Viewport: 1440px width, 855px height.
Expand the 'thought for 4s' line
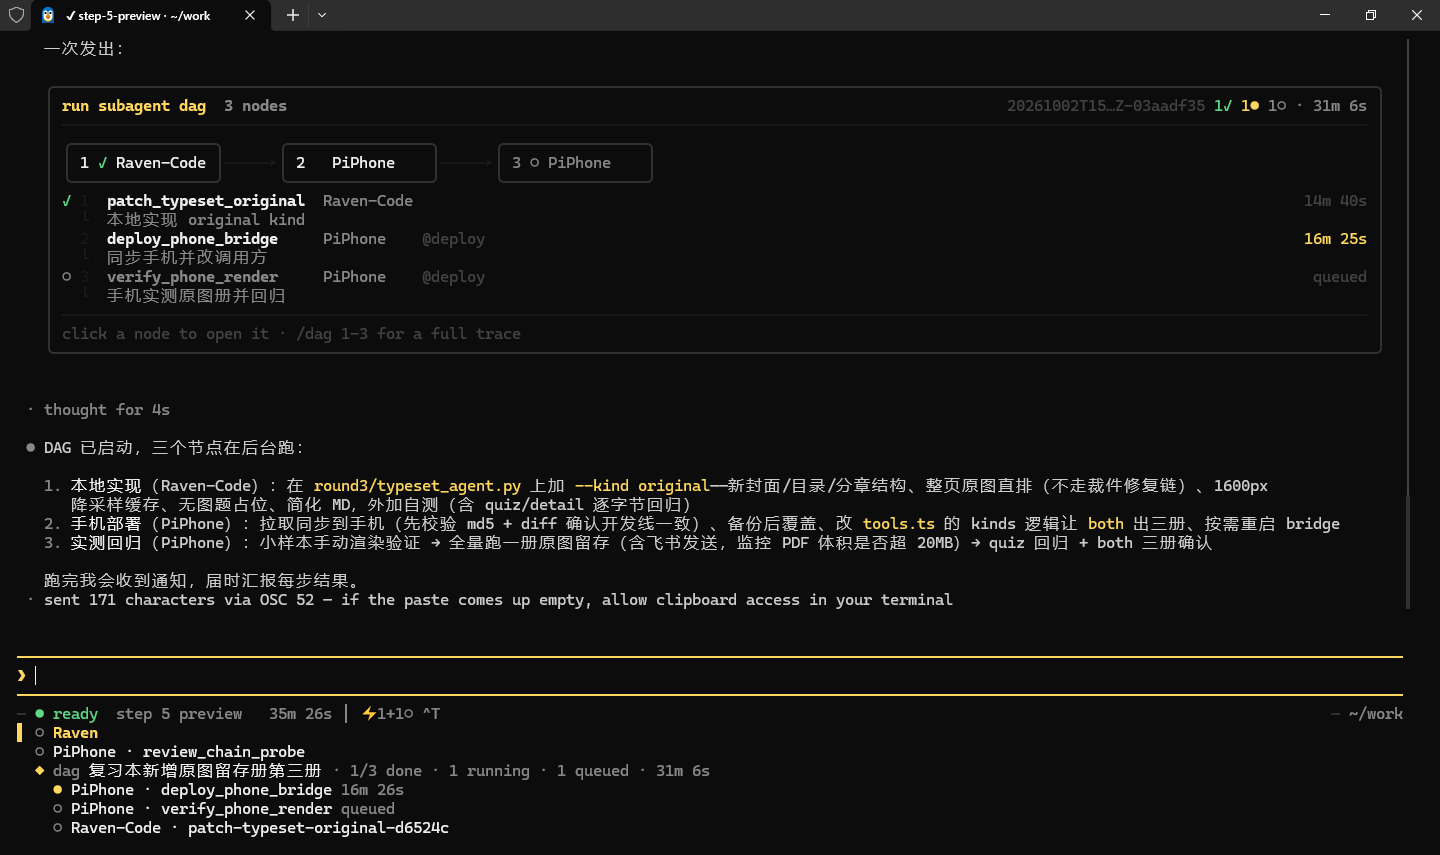point(107,410)
